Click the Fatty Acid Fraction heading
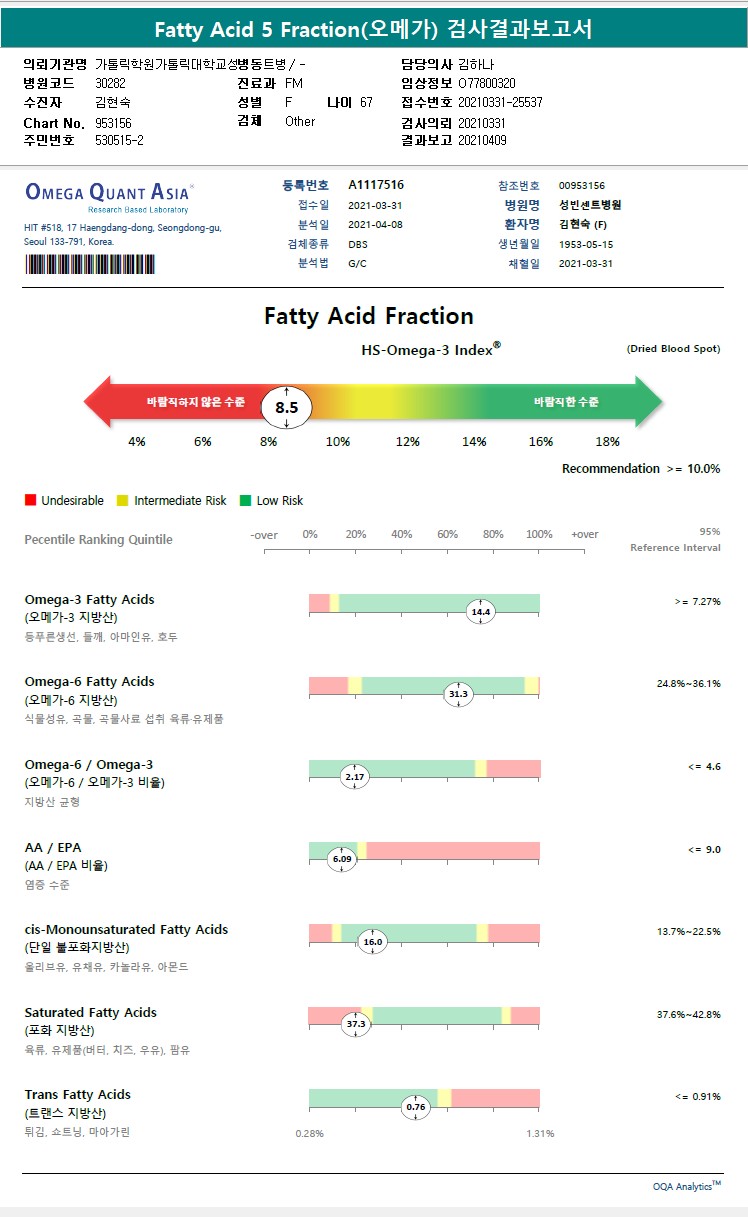This screenshot has width=748, height=1217. tap(369, 316)
